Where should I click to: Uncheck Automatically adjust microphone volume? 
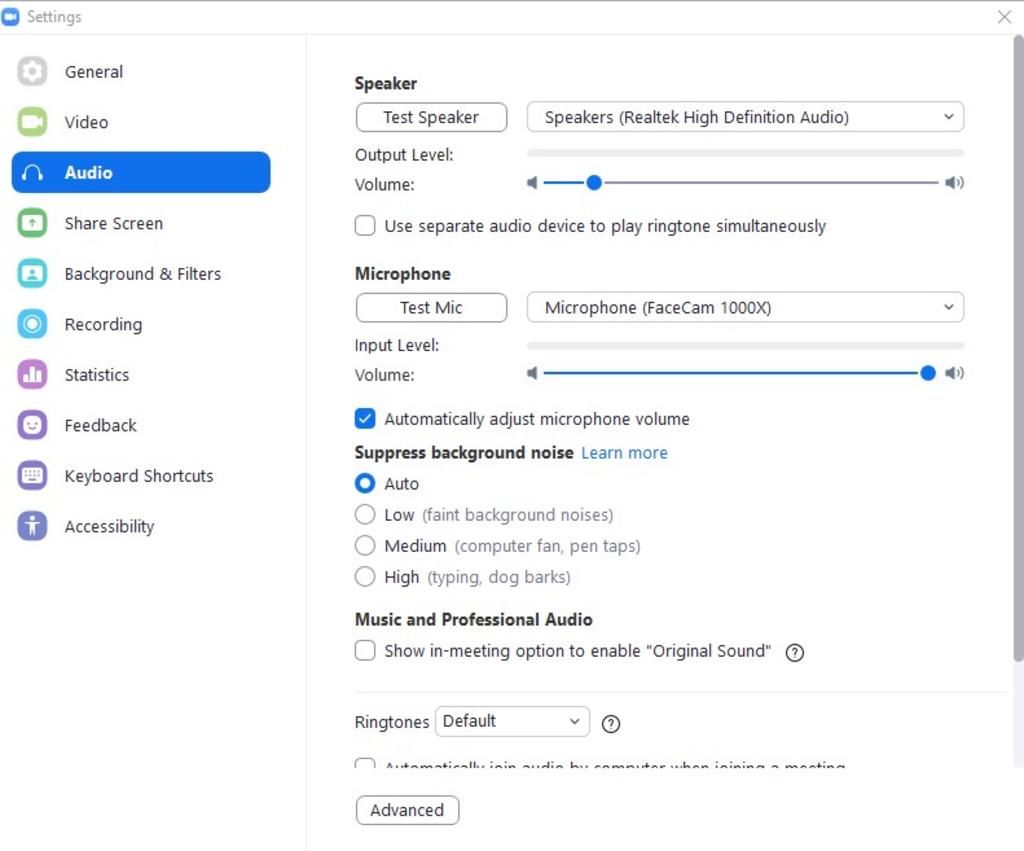pyautogui.click(x=365, y=419)
